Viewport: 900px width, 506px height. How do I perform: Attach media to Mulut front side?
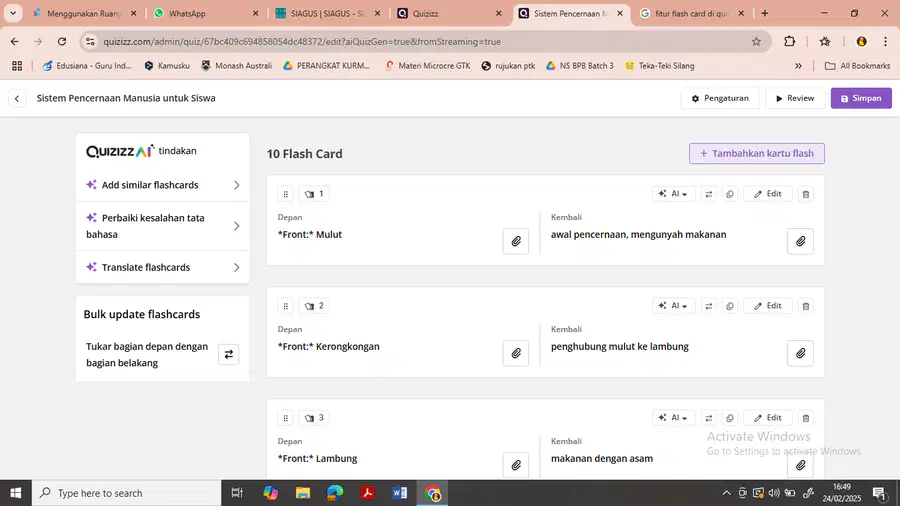(x=515, y=241)
